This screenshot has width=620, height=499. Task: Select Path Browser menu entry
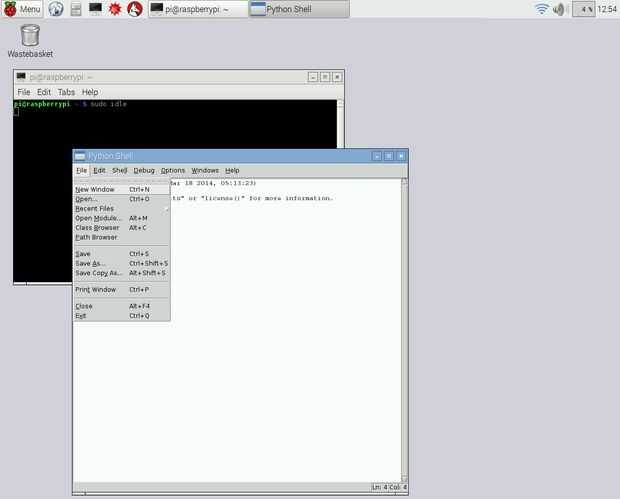click(x=122, y=237)
